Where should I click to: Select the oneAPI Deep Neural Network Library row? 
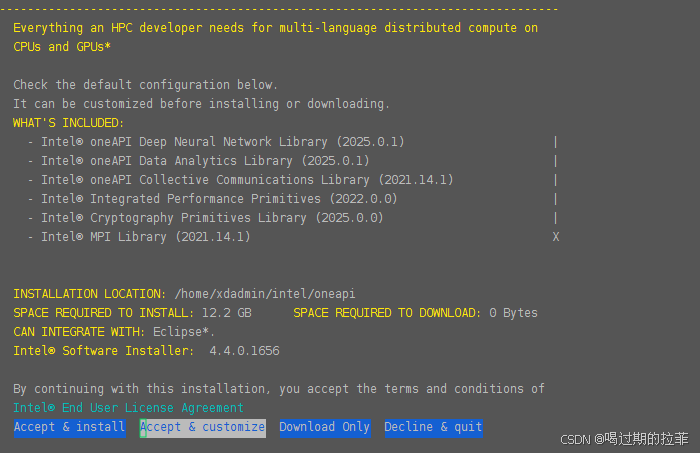(216, 142)
